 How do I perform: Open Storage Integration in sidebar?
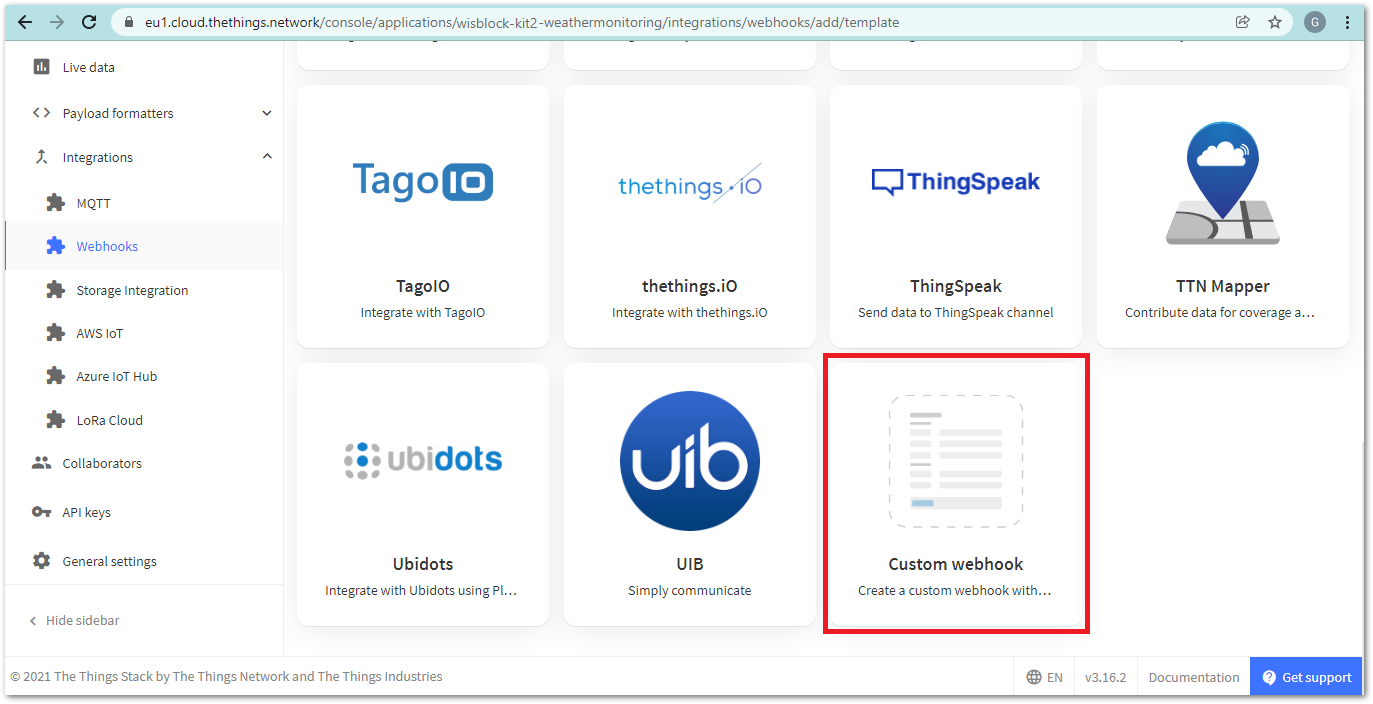[x=132, y=290]
